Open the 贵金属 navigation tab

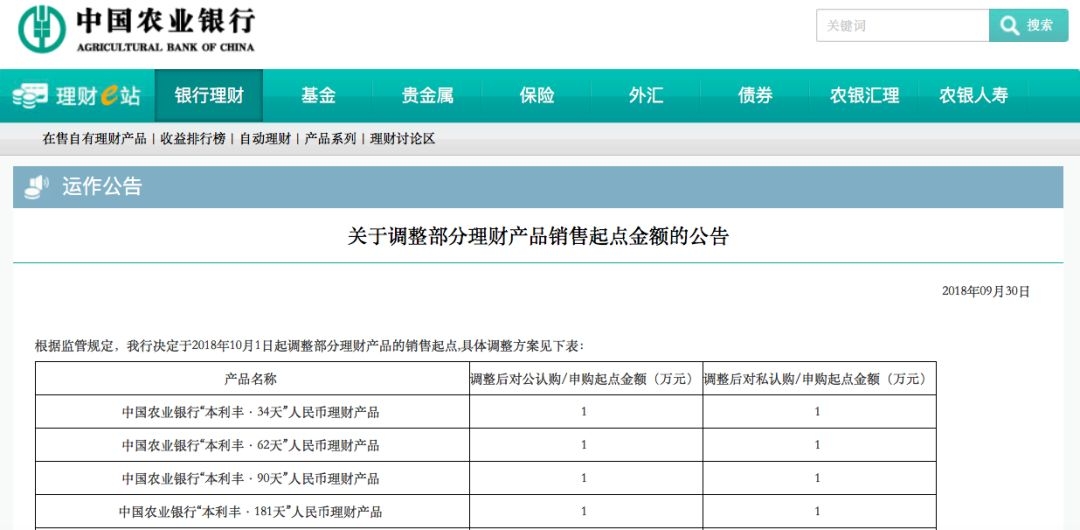click(x=427, y=95)
